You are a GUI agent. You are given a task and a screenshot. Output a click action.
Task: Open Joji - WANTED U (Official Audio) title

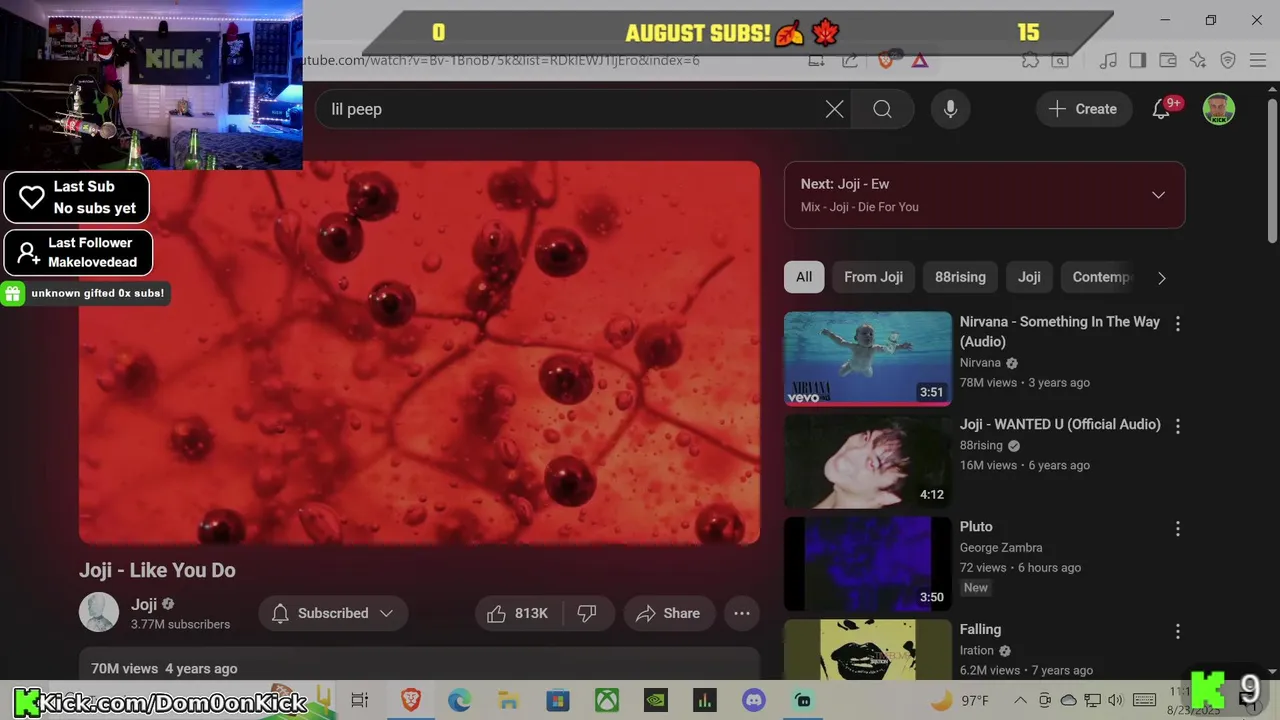click(x=1060, y=424)
